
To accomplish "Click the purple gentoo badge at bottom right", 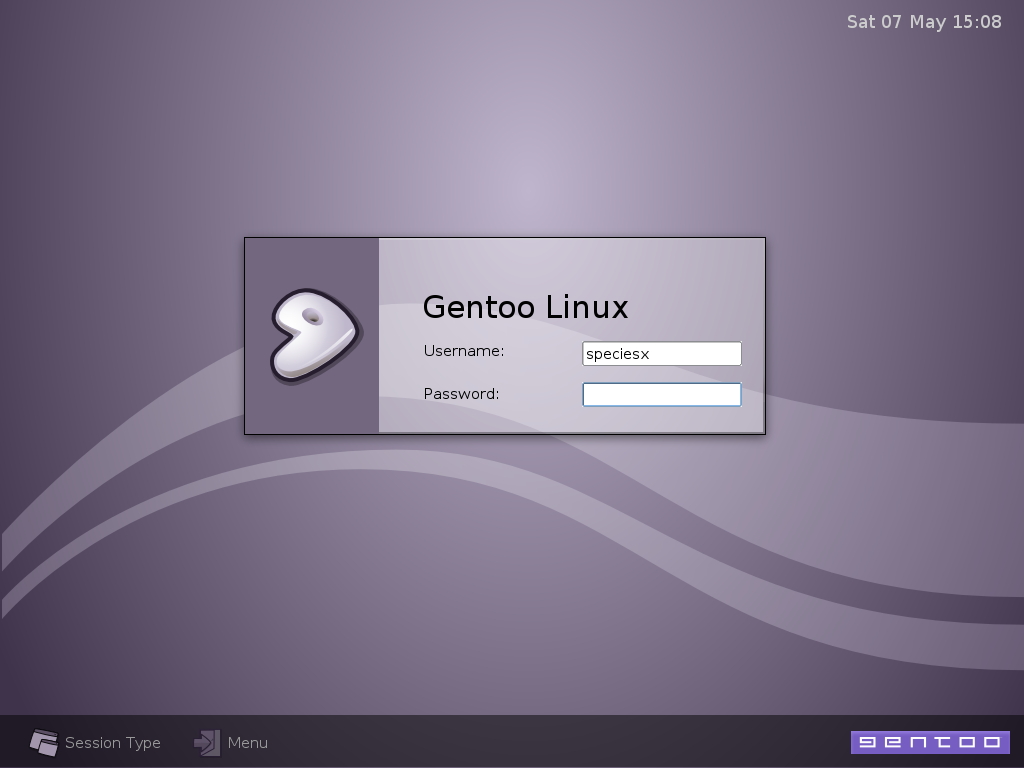I will [930, 742].
